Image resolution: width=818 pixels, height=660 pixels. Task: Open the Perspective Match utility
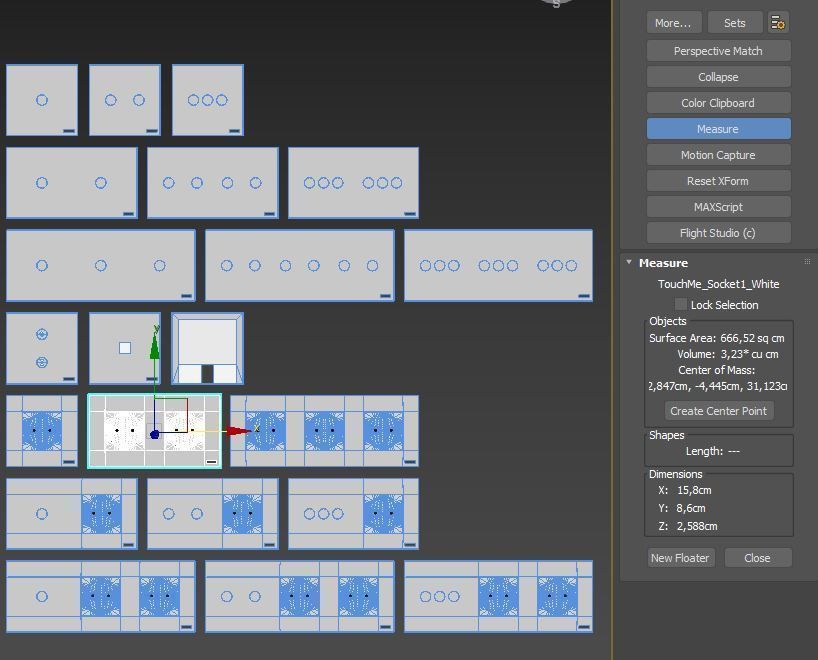(x=718, y=51)
